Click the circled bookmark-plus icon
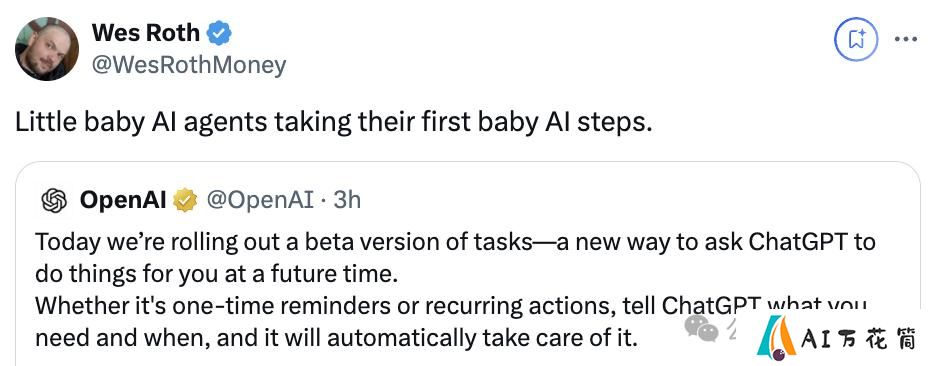936x366 pixels. click(x=856, y=39)
